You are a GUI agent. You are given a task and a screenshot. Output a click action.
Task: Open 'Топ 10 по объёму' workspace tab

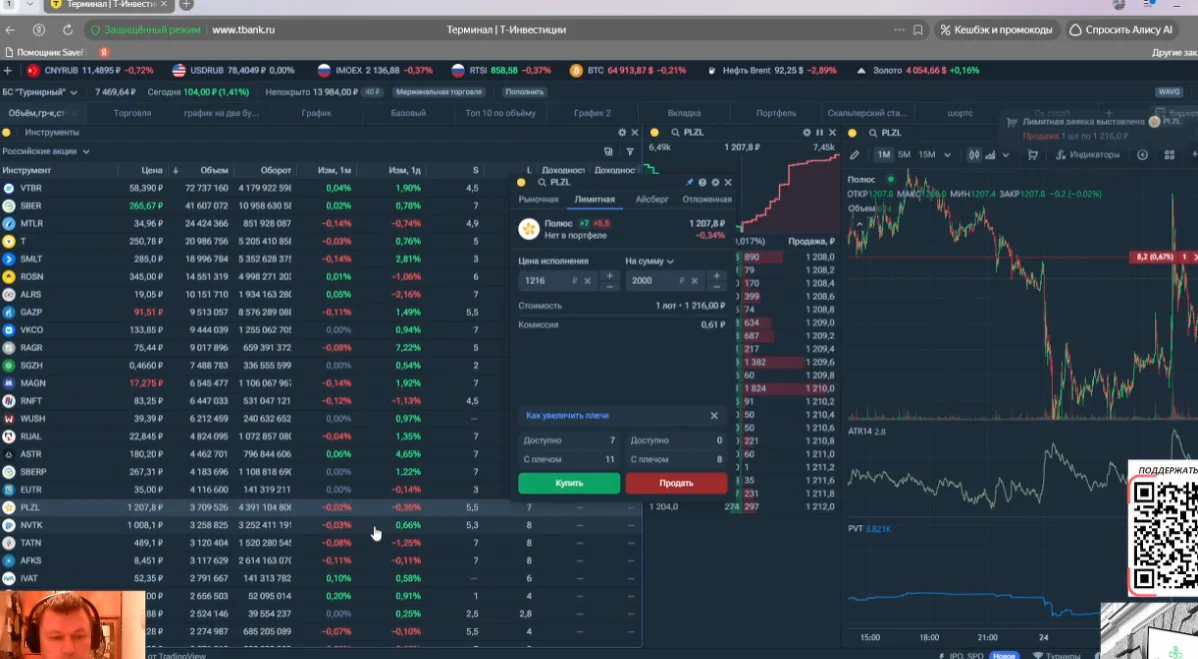[x=500, y=113]
